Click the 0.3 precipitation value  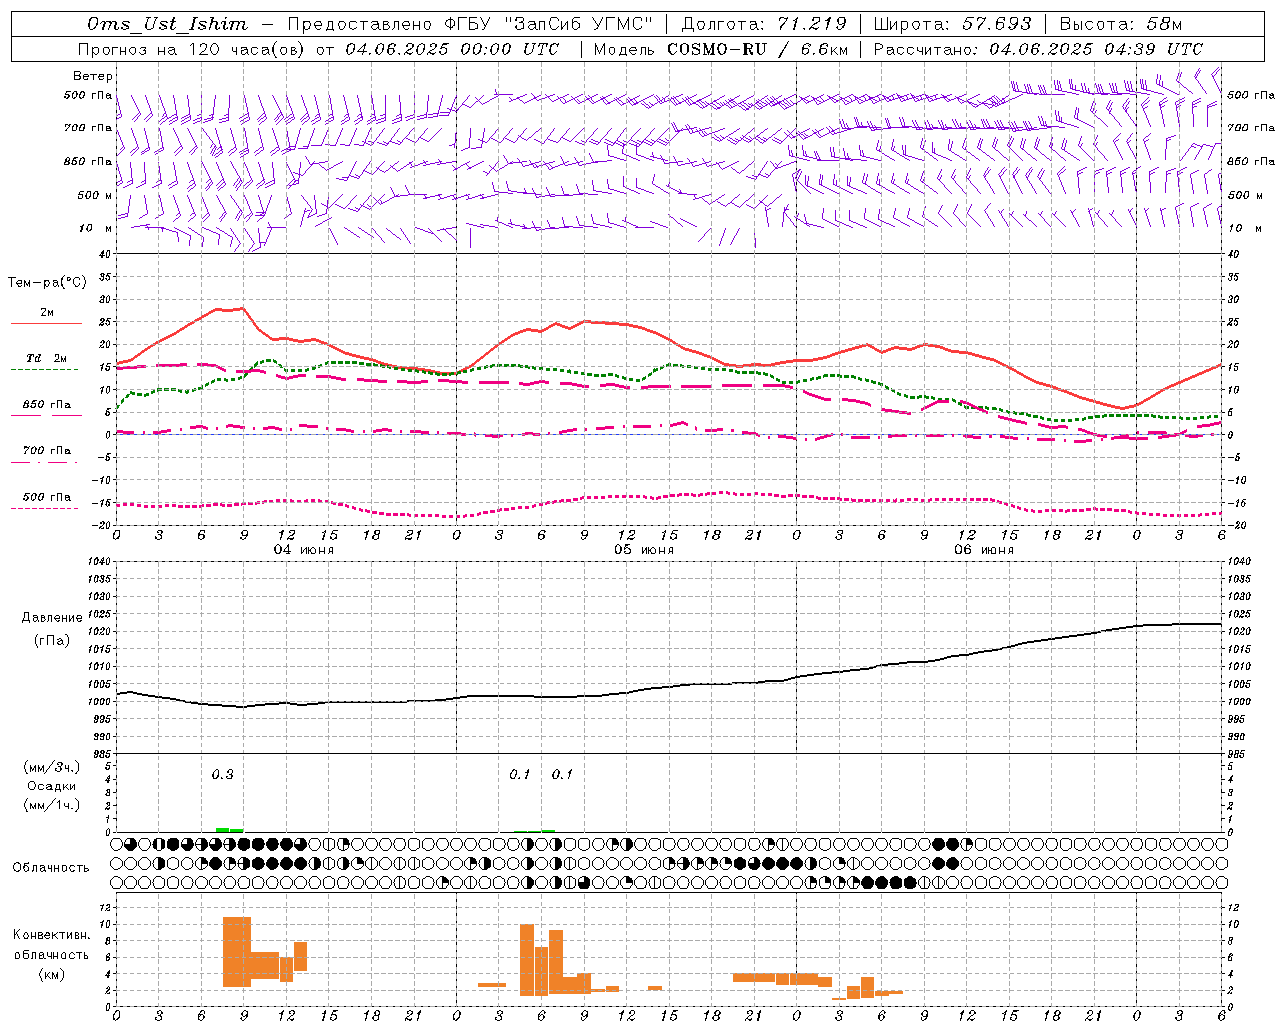[222, 774]
